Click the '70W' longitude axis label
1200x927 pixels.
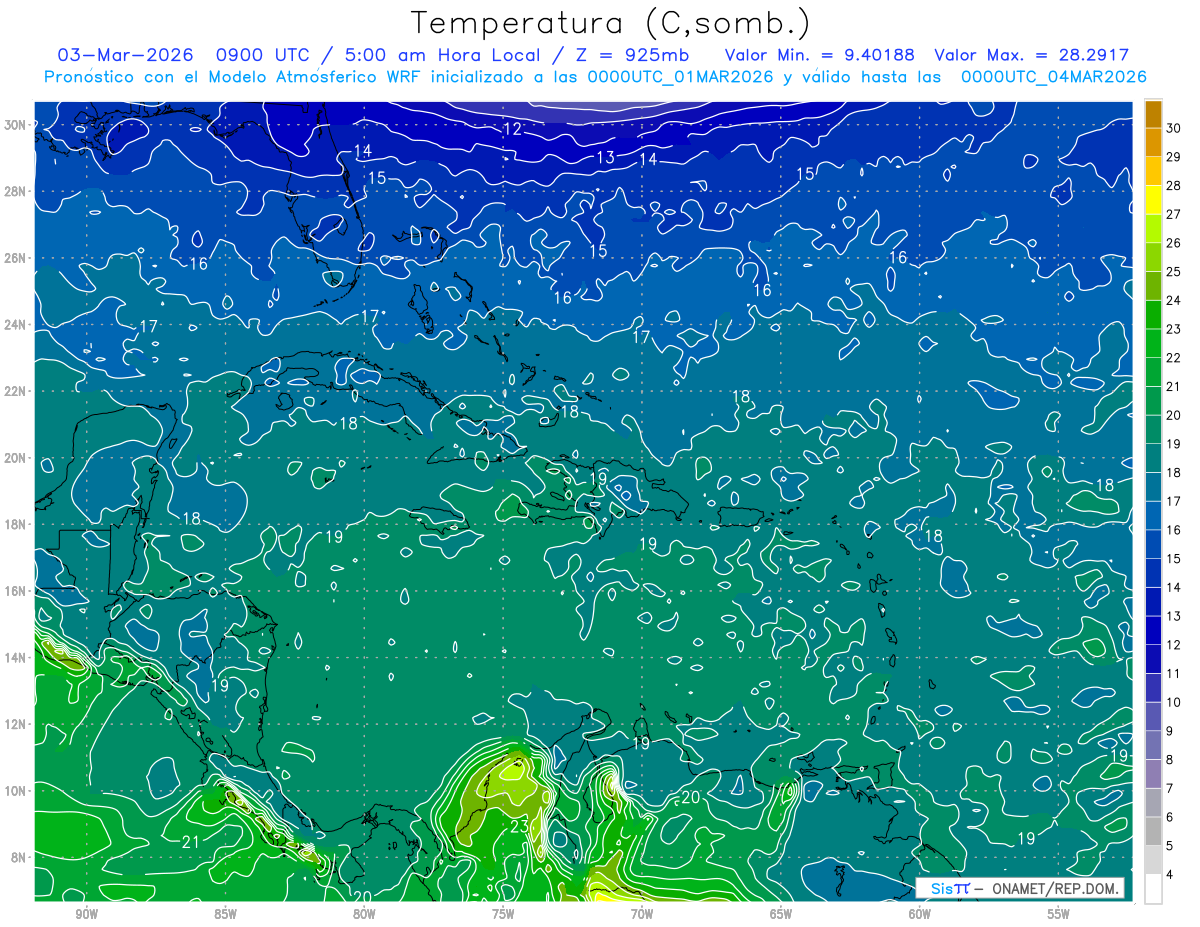point(642,914)
